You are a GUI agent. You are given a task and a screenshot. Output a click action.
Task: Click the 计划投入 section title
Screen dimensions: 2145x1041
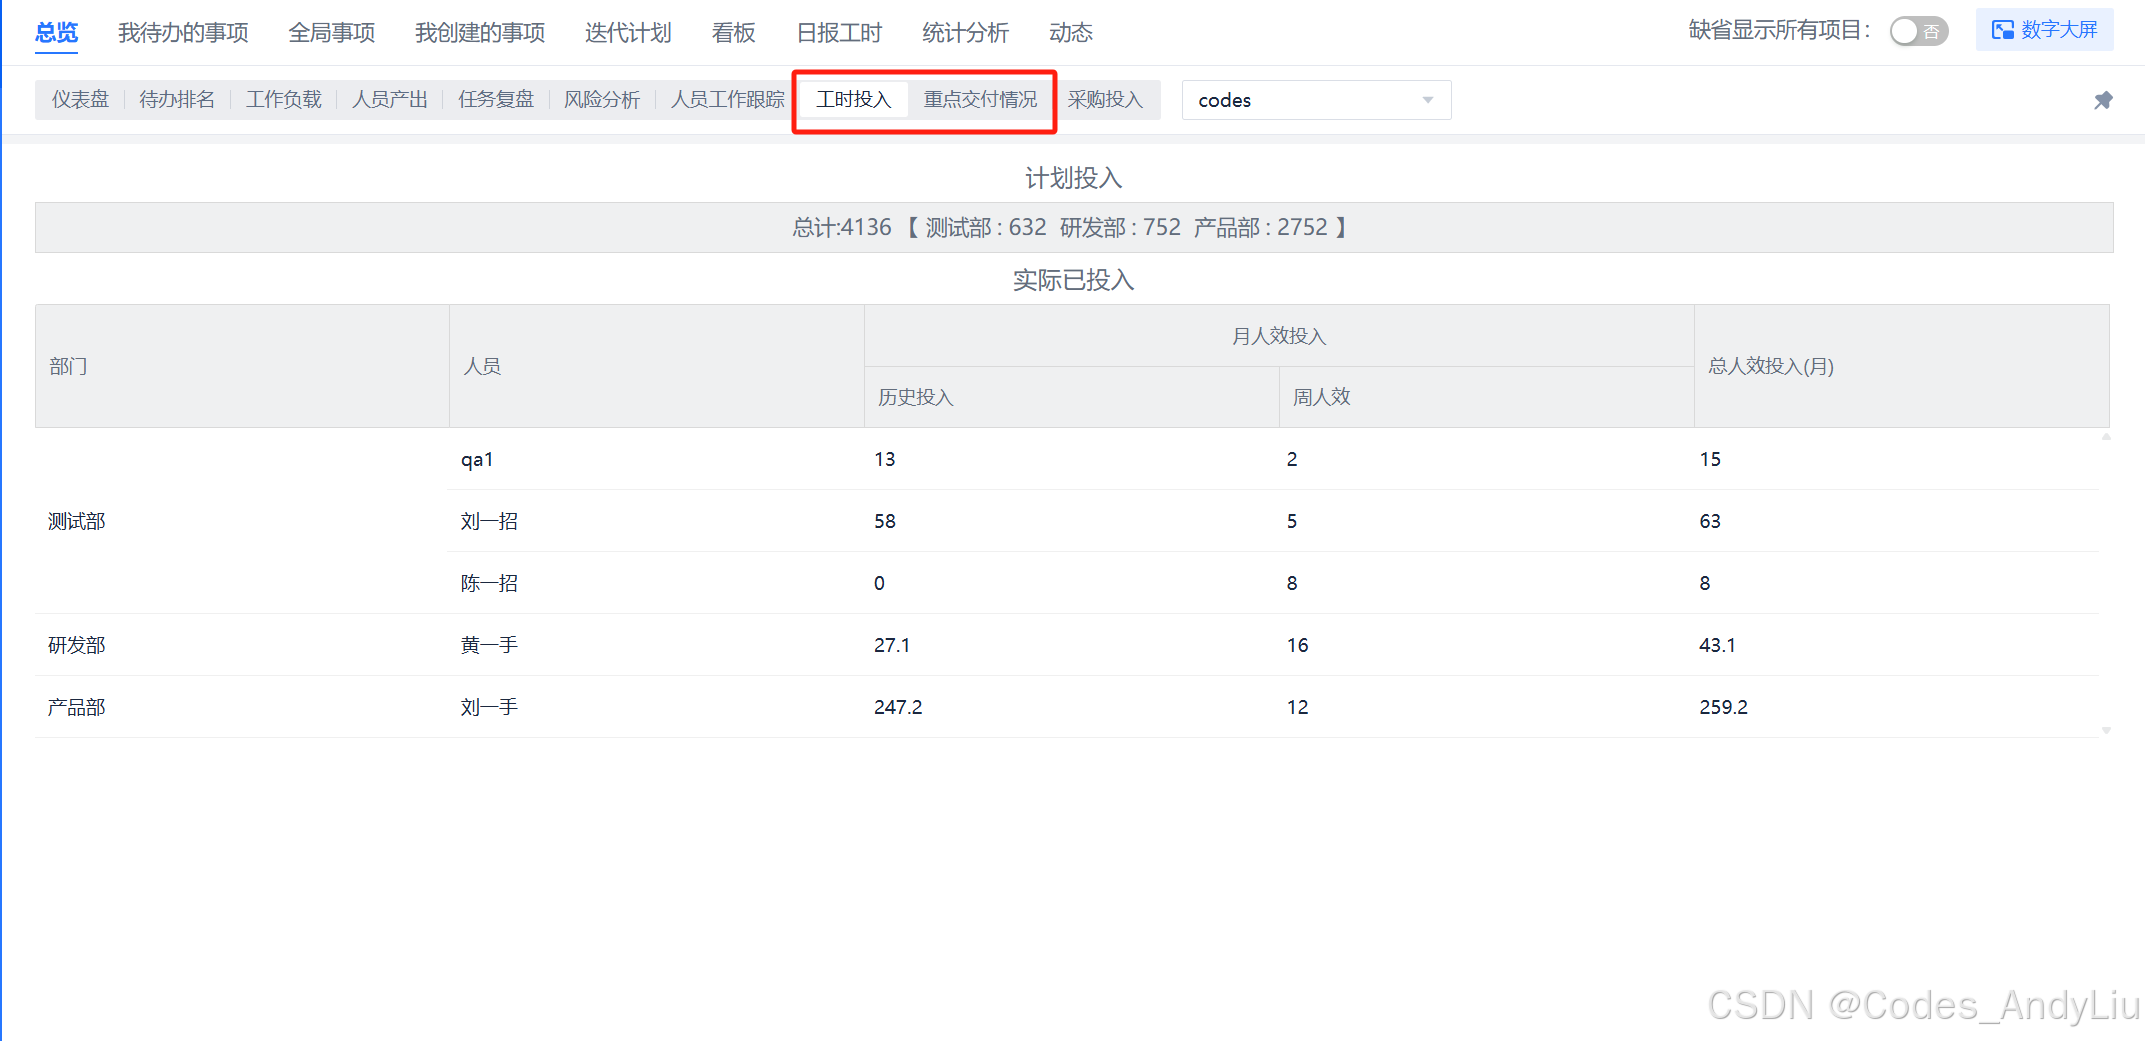[1074, 178]
